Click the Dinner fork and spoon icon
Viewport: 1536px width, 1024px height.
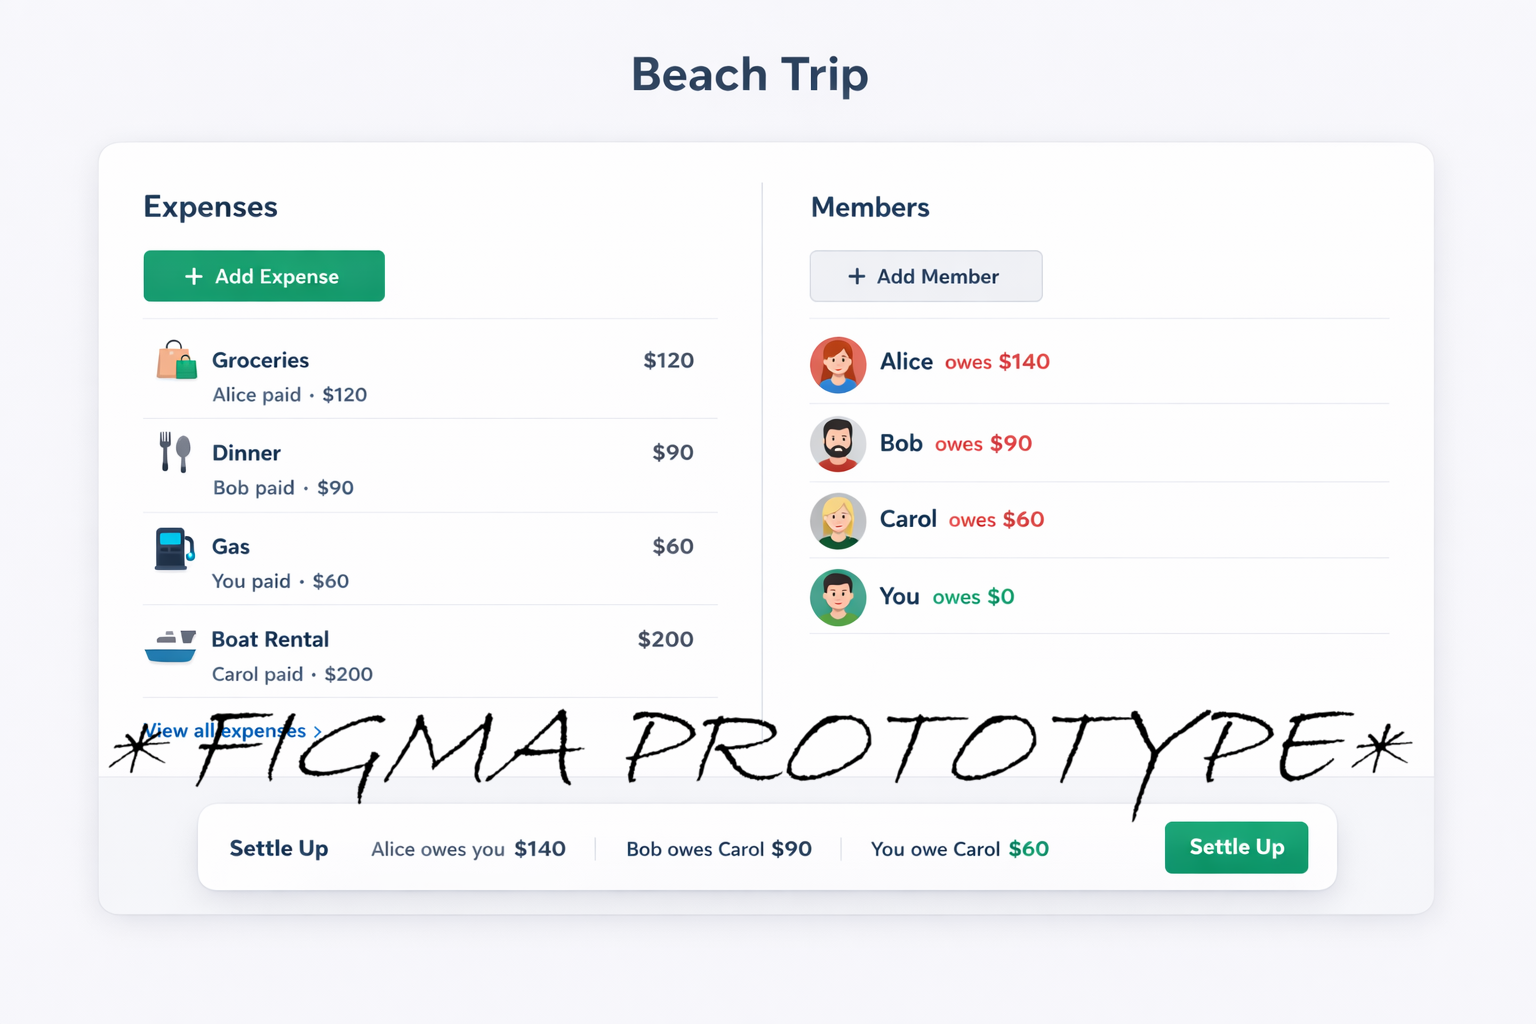pyautogui.click(x=175, y=453)
